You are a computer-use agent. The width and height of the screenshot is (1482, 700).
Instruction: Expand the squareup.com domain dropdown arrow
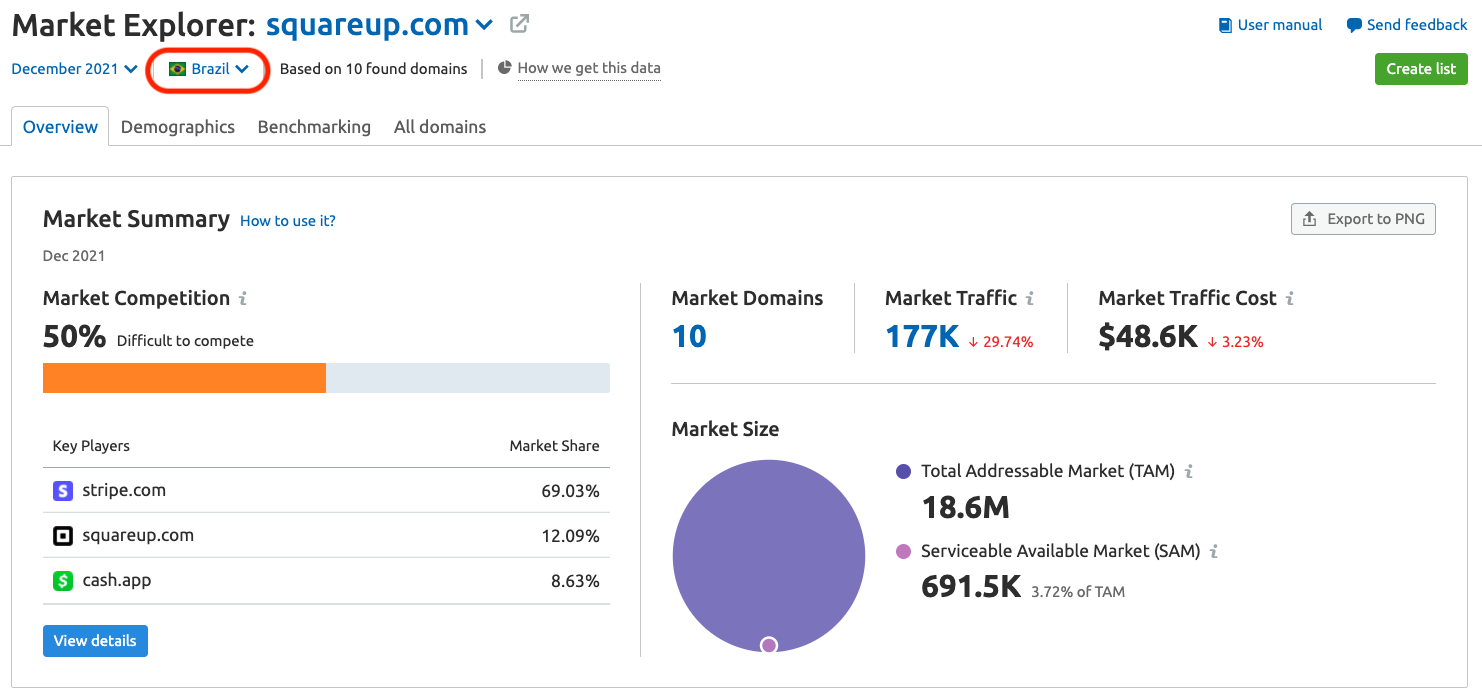pyautogui.click(x=484, y=25)
